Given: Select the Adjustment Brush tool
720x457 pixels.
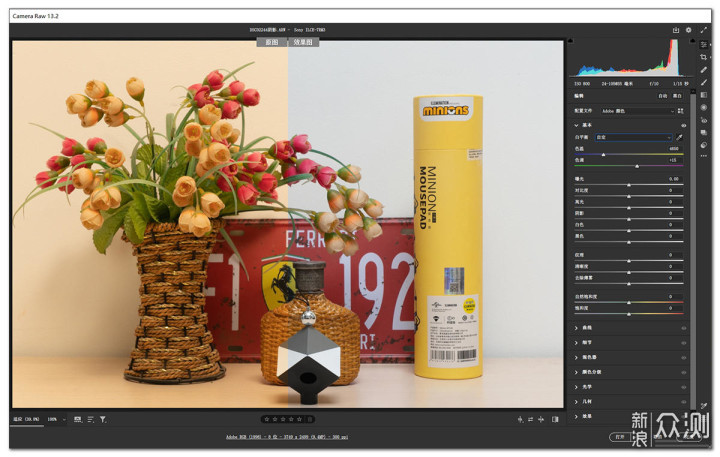Looking at the screenshot, I should pos(703,82).
